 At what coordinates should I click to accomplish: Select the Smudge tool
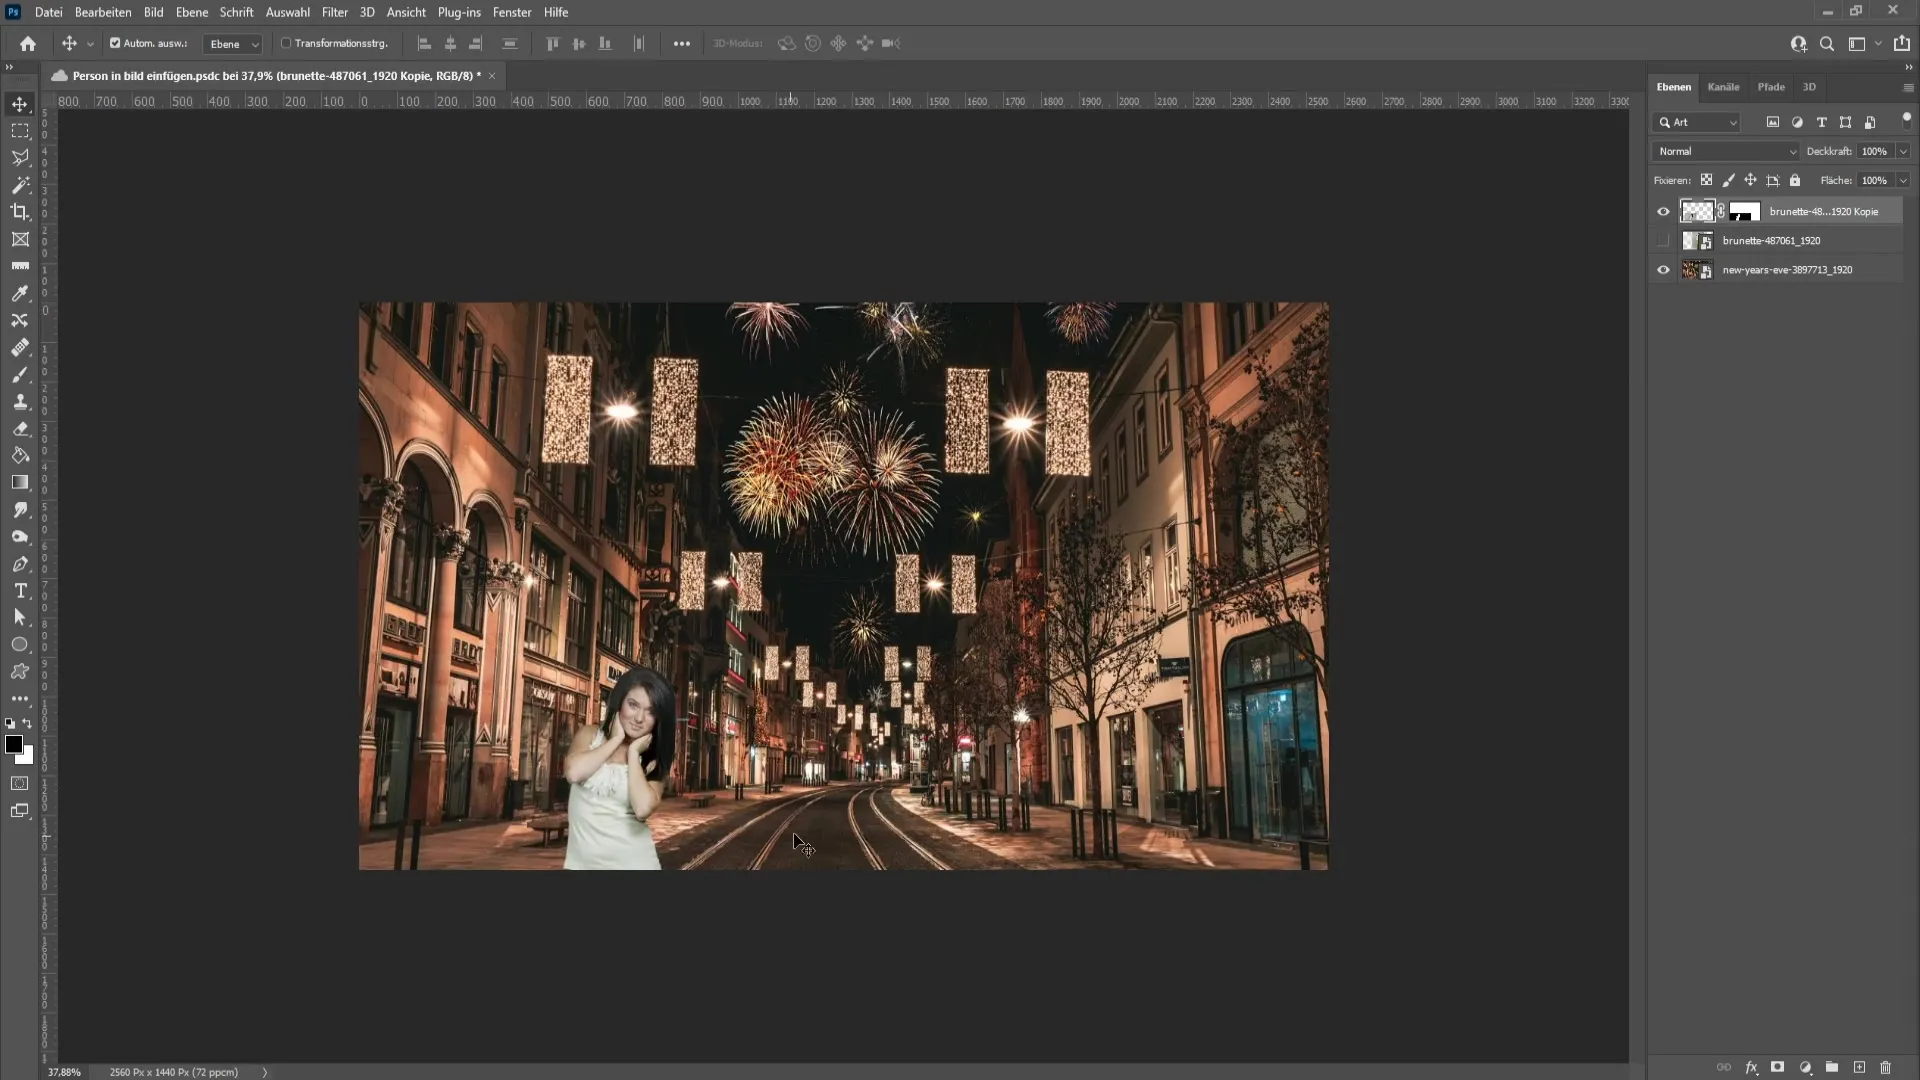click(20, 510)
